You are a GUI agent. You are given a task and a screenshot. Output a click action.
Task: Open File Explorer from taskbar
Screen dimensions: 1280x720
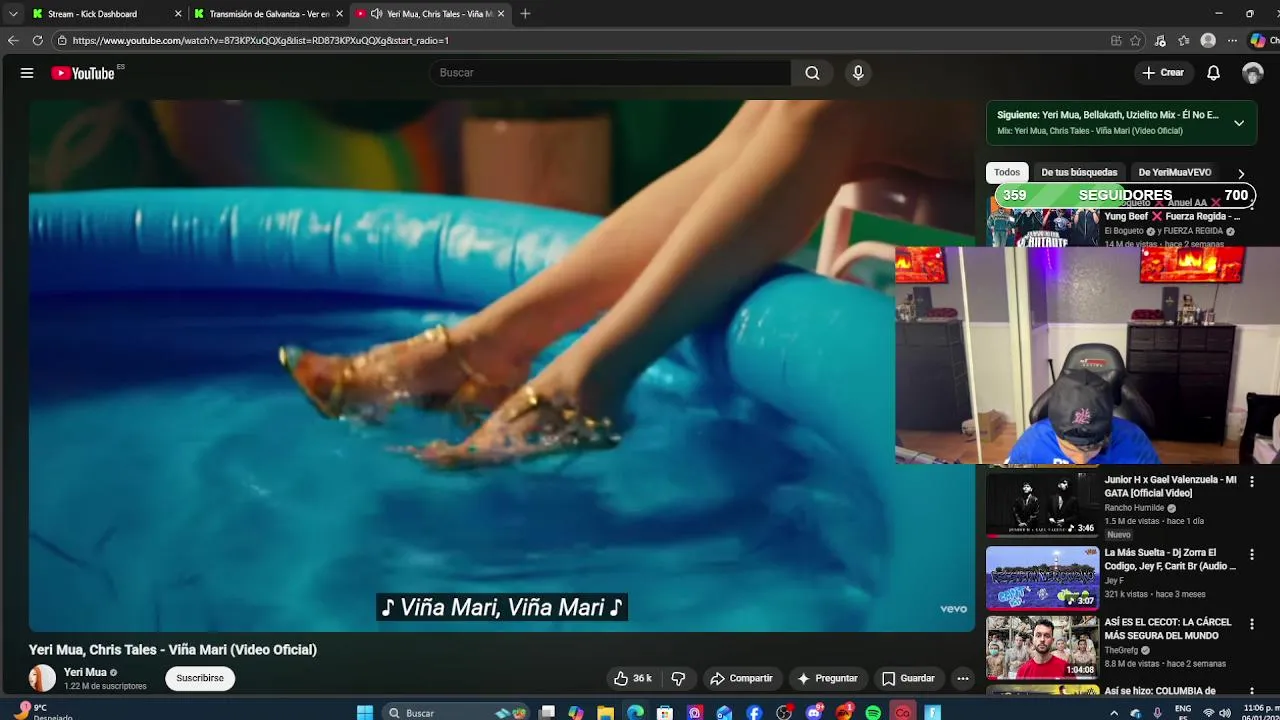[x=606, y=713]
